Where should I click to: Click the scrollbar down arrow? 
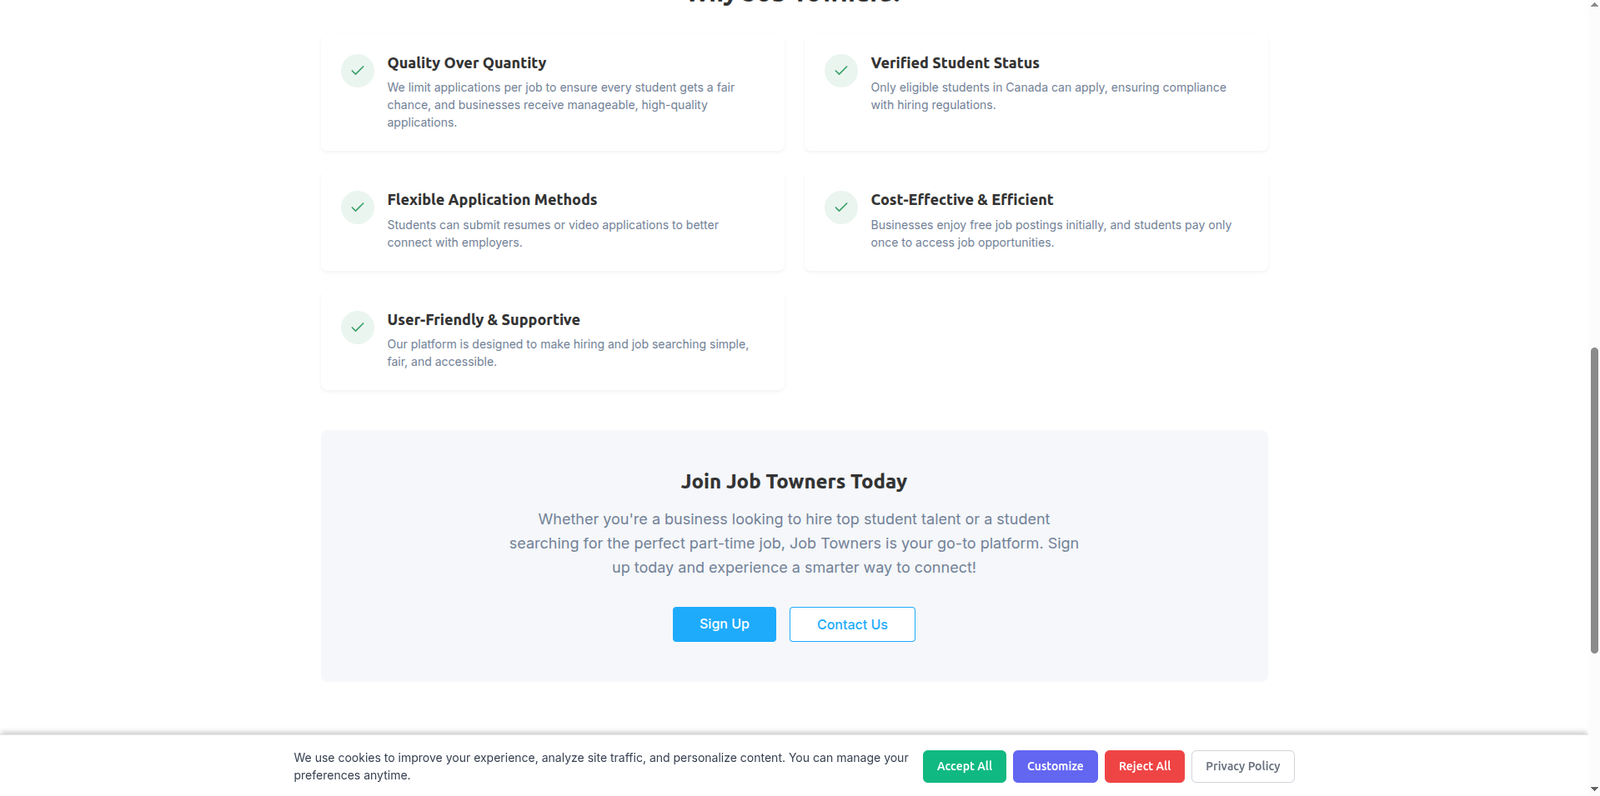click(x=1594, y=788)
